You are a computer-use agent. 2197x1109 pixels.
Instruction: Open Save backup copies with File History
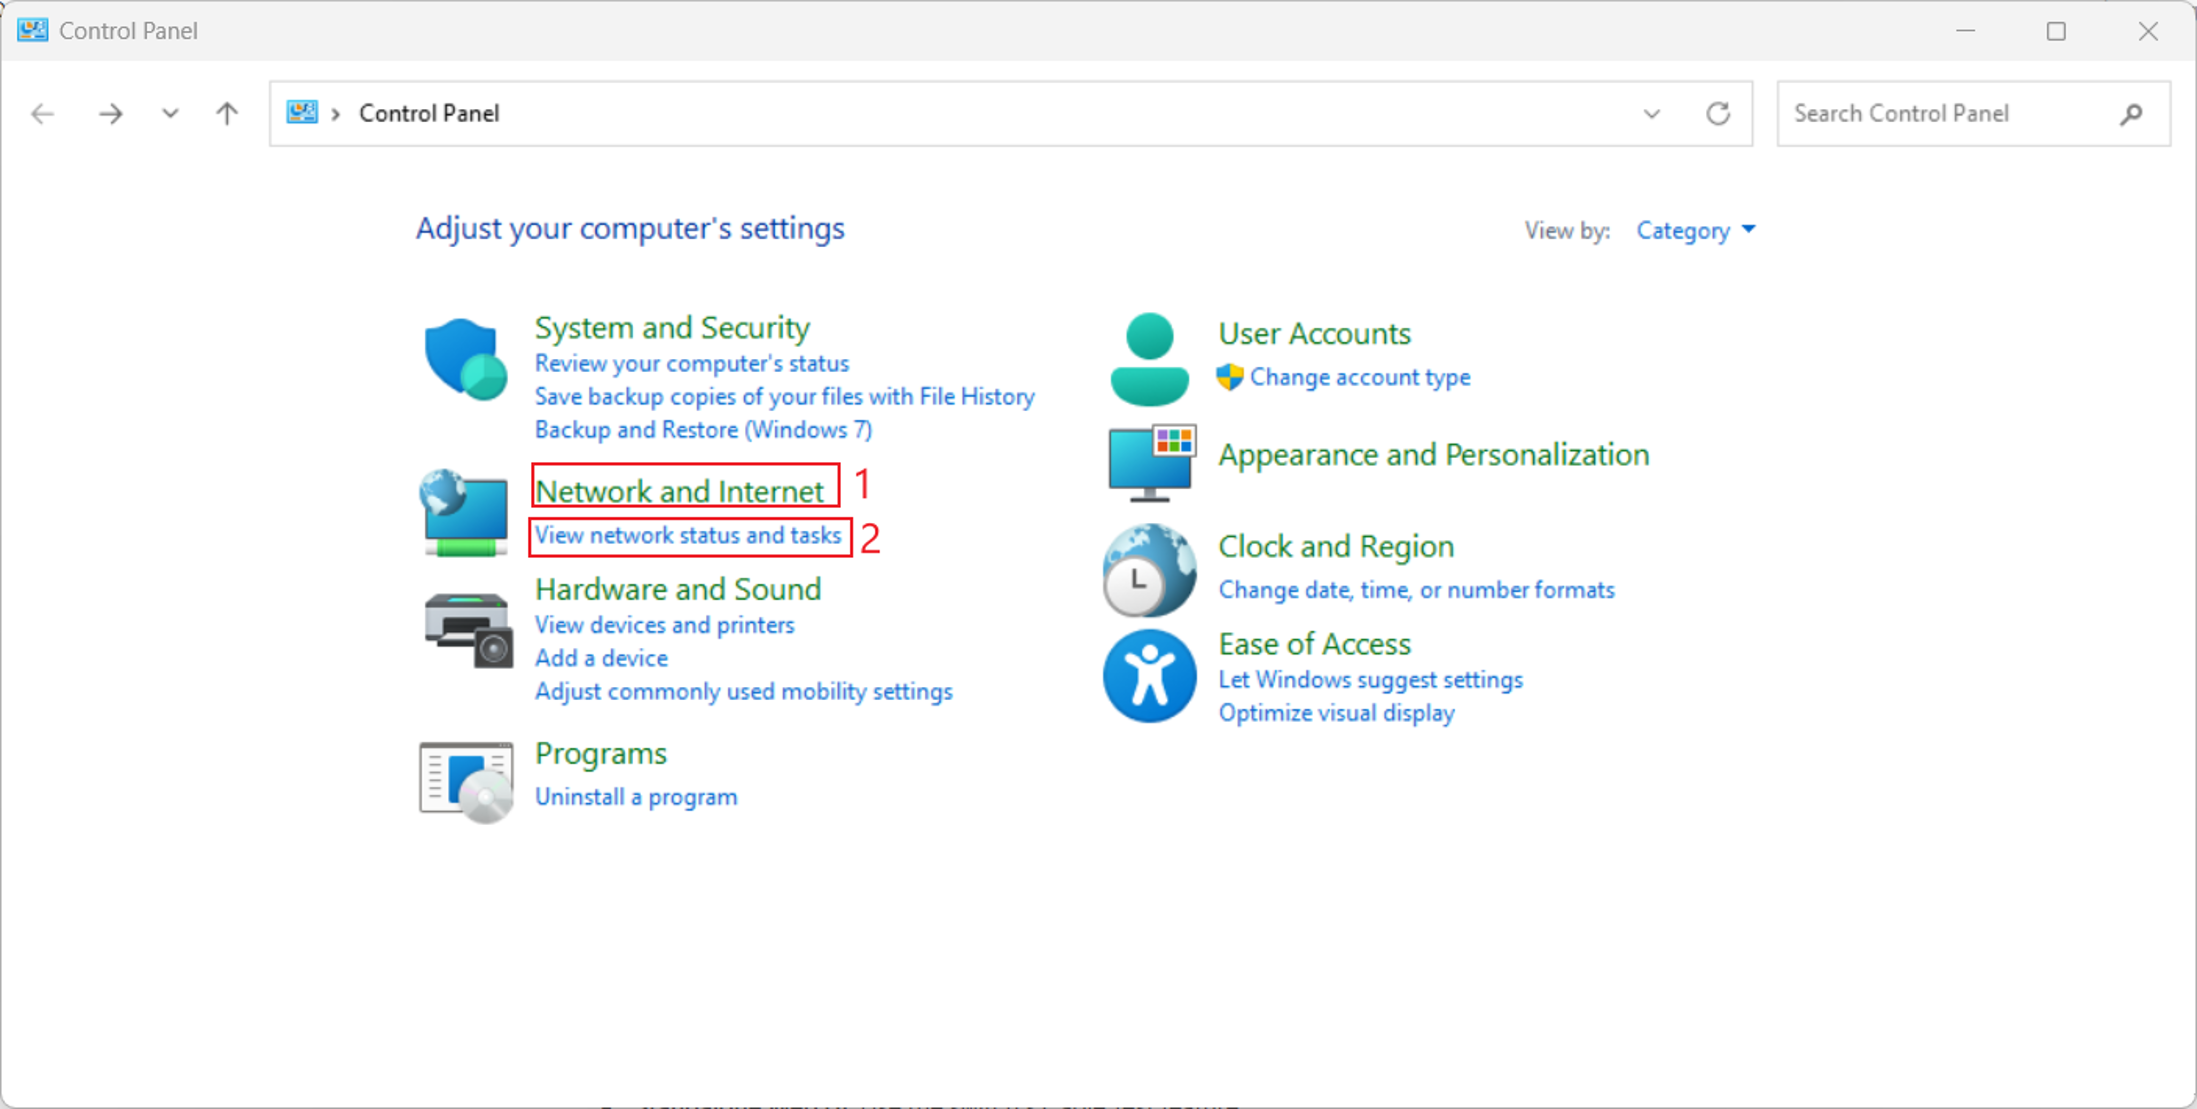(785, 396)
